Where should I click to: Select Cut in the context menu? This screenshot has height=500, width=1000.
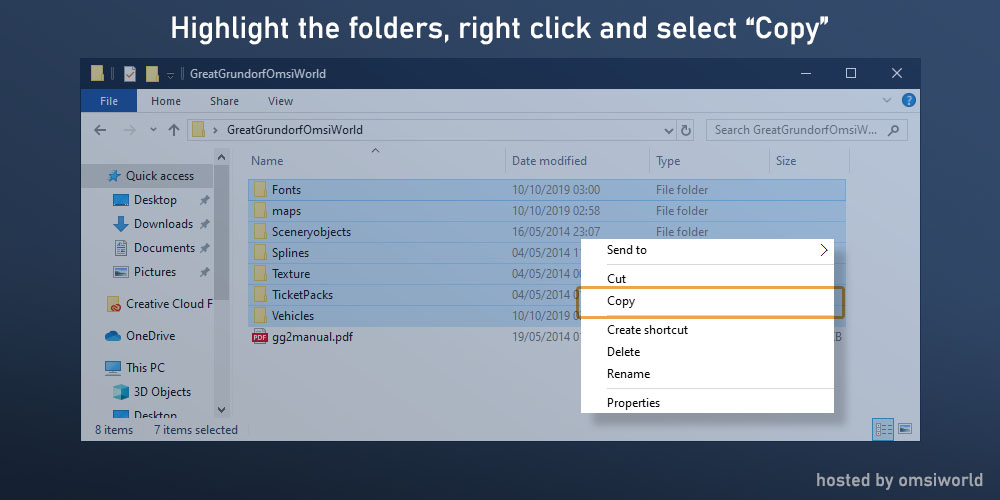tap(707, 279)
